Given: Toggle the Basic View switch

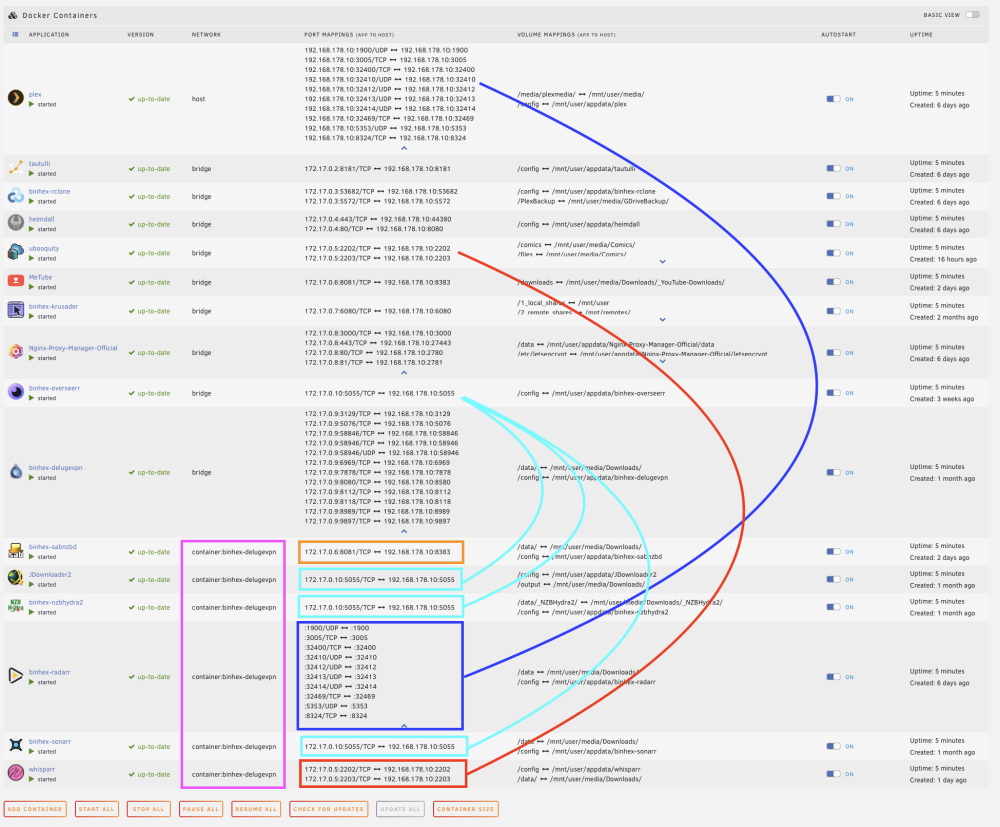Looking at the screenshot, I should (x=973, y=15).
